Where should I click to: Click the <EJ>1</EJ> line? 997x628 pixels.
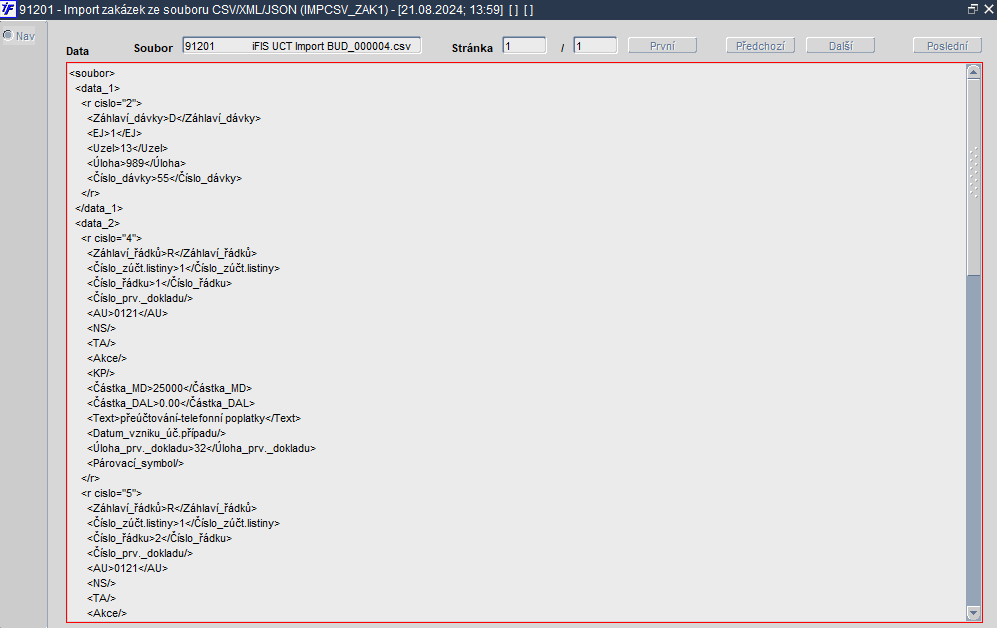[x=114, y=133]
